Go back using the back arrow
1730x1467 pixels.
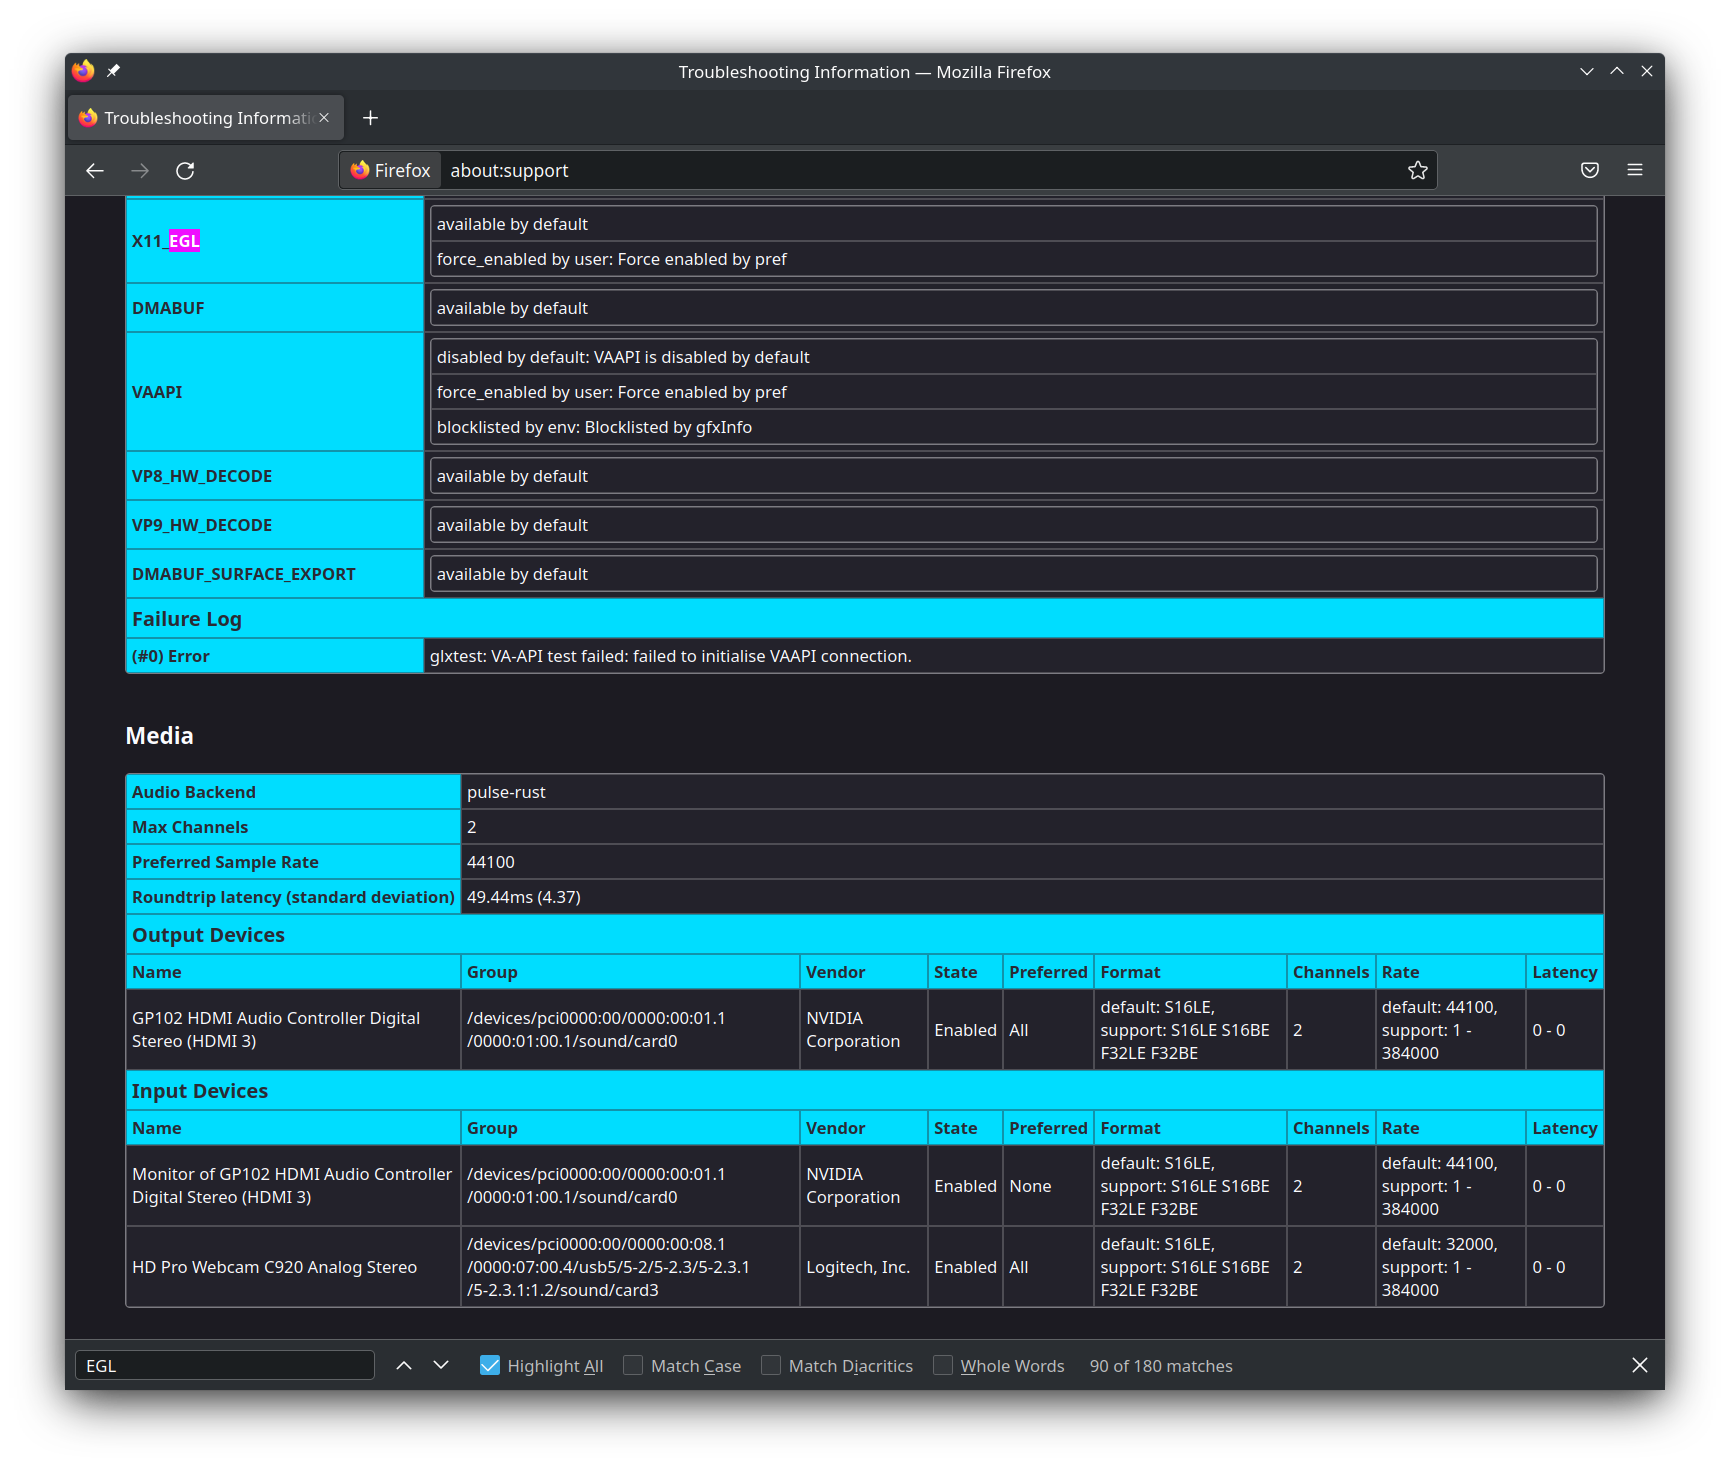[x=95, y=171]
